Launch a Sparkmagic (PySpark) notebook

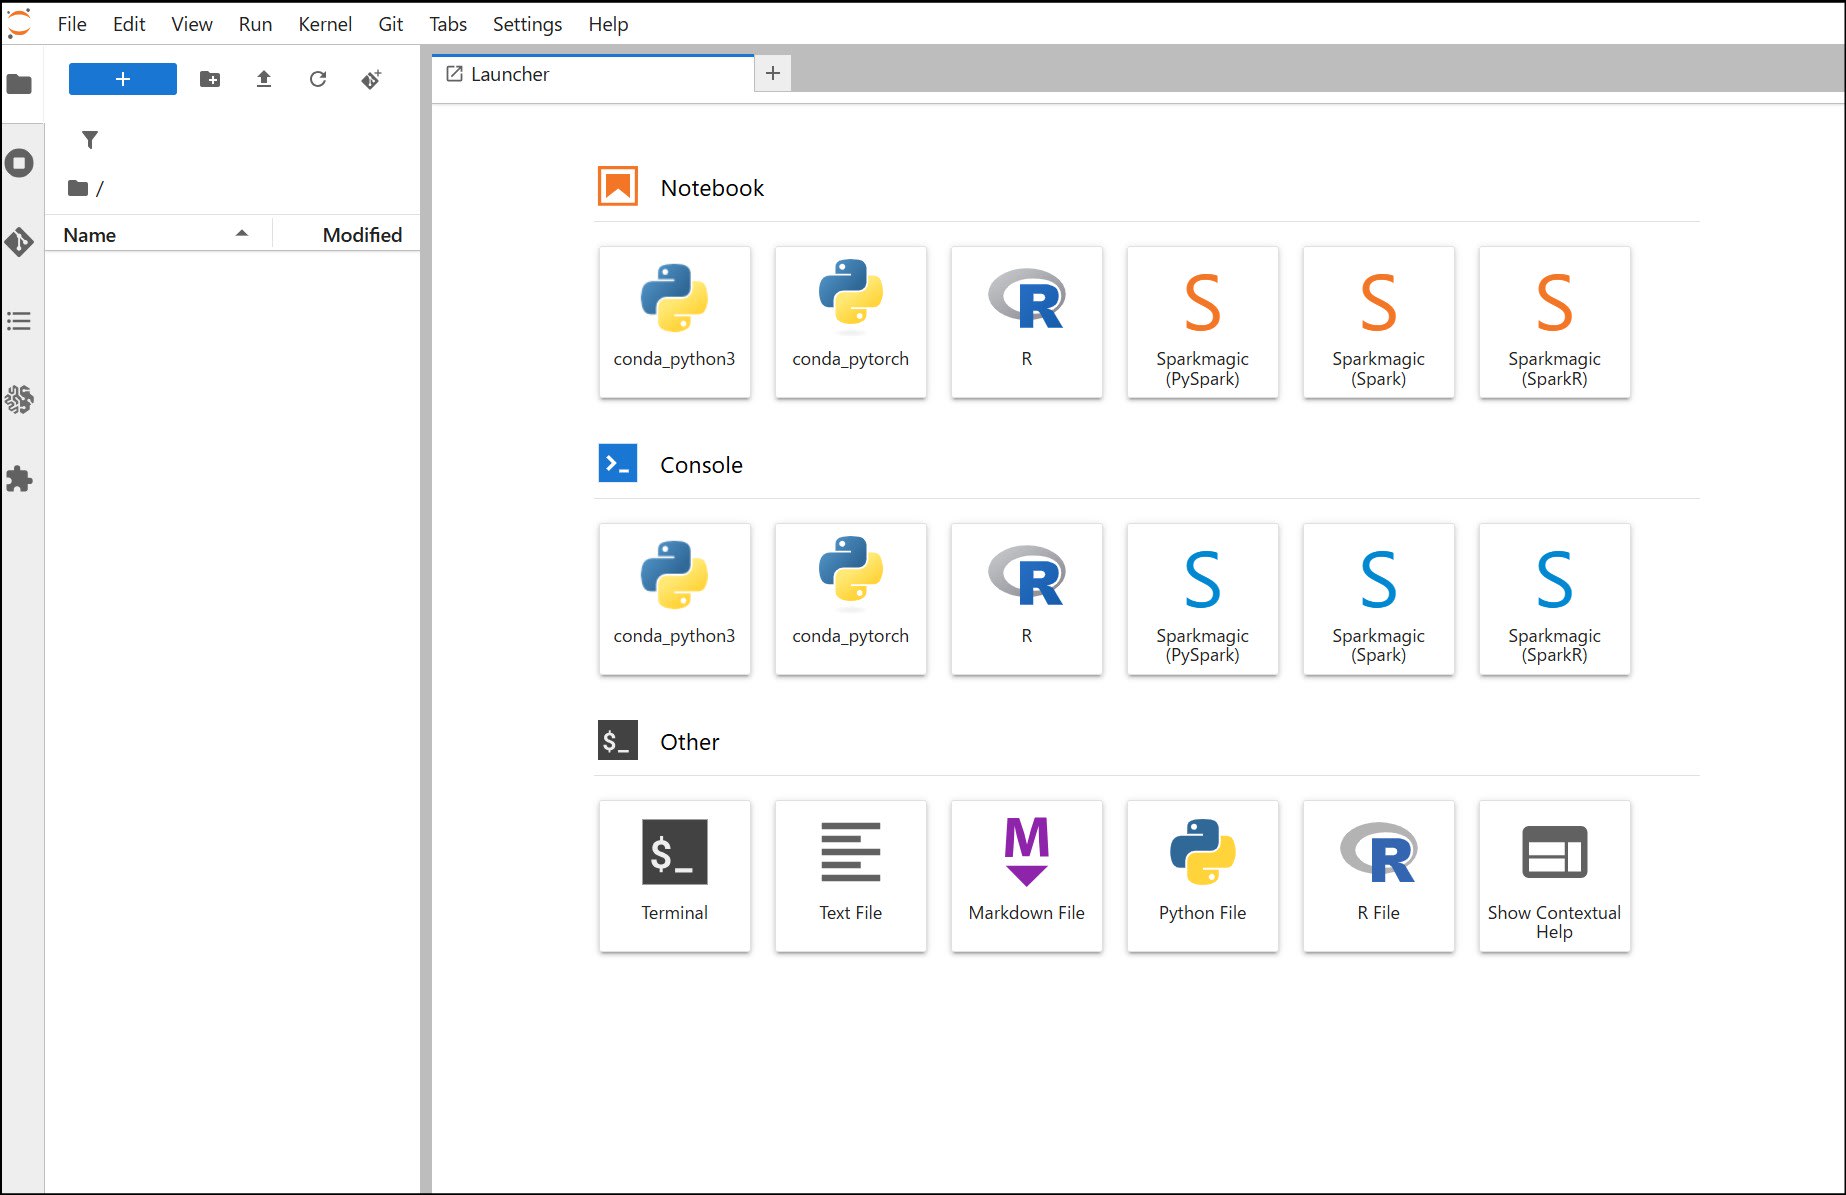click(1202, 322)
